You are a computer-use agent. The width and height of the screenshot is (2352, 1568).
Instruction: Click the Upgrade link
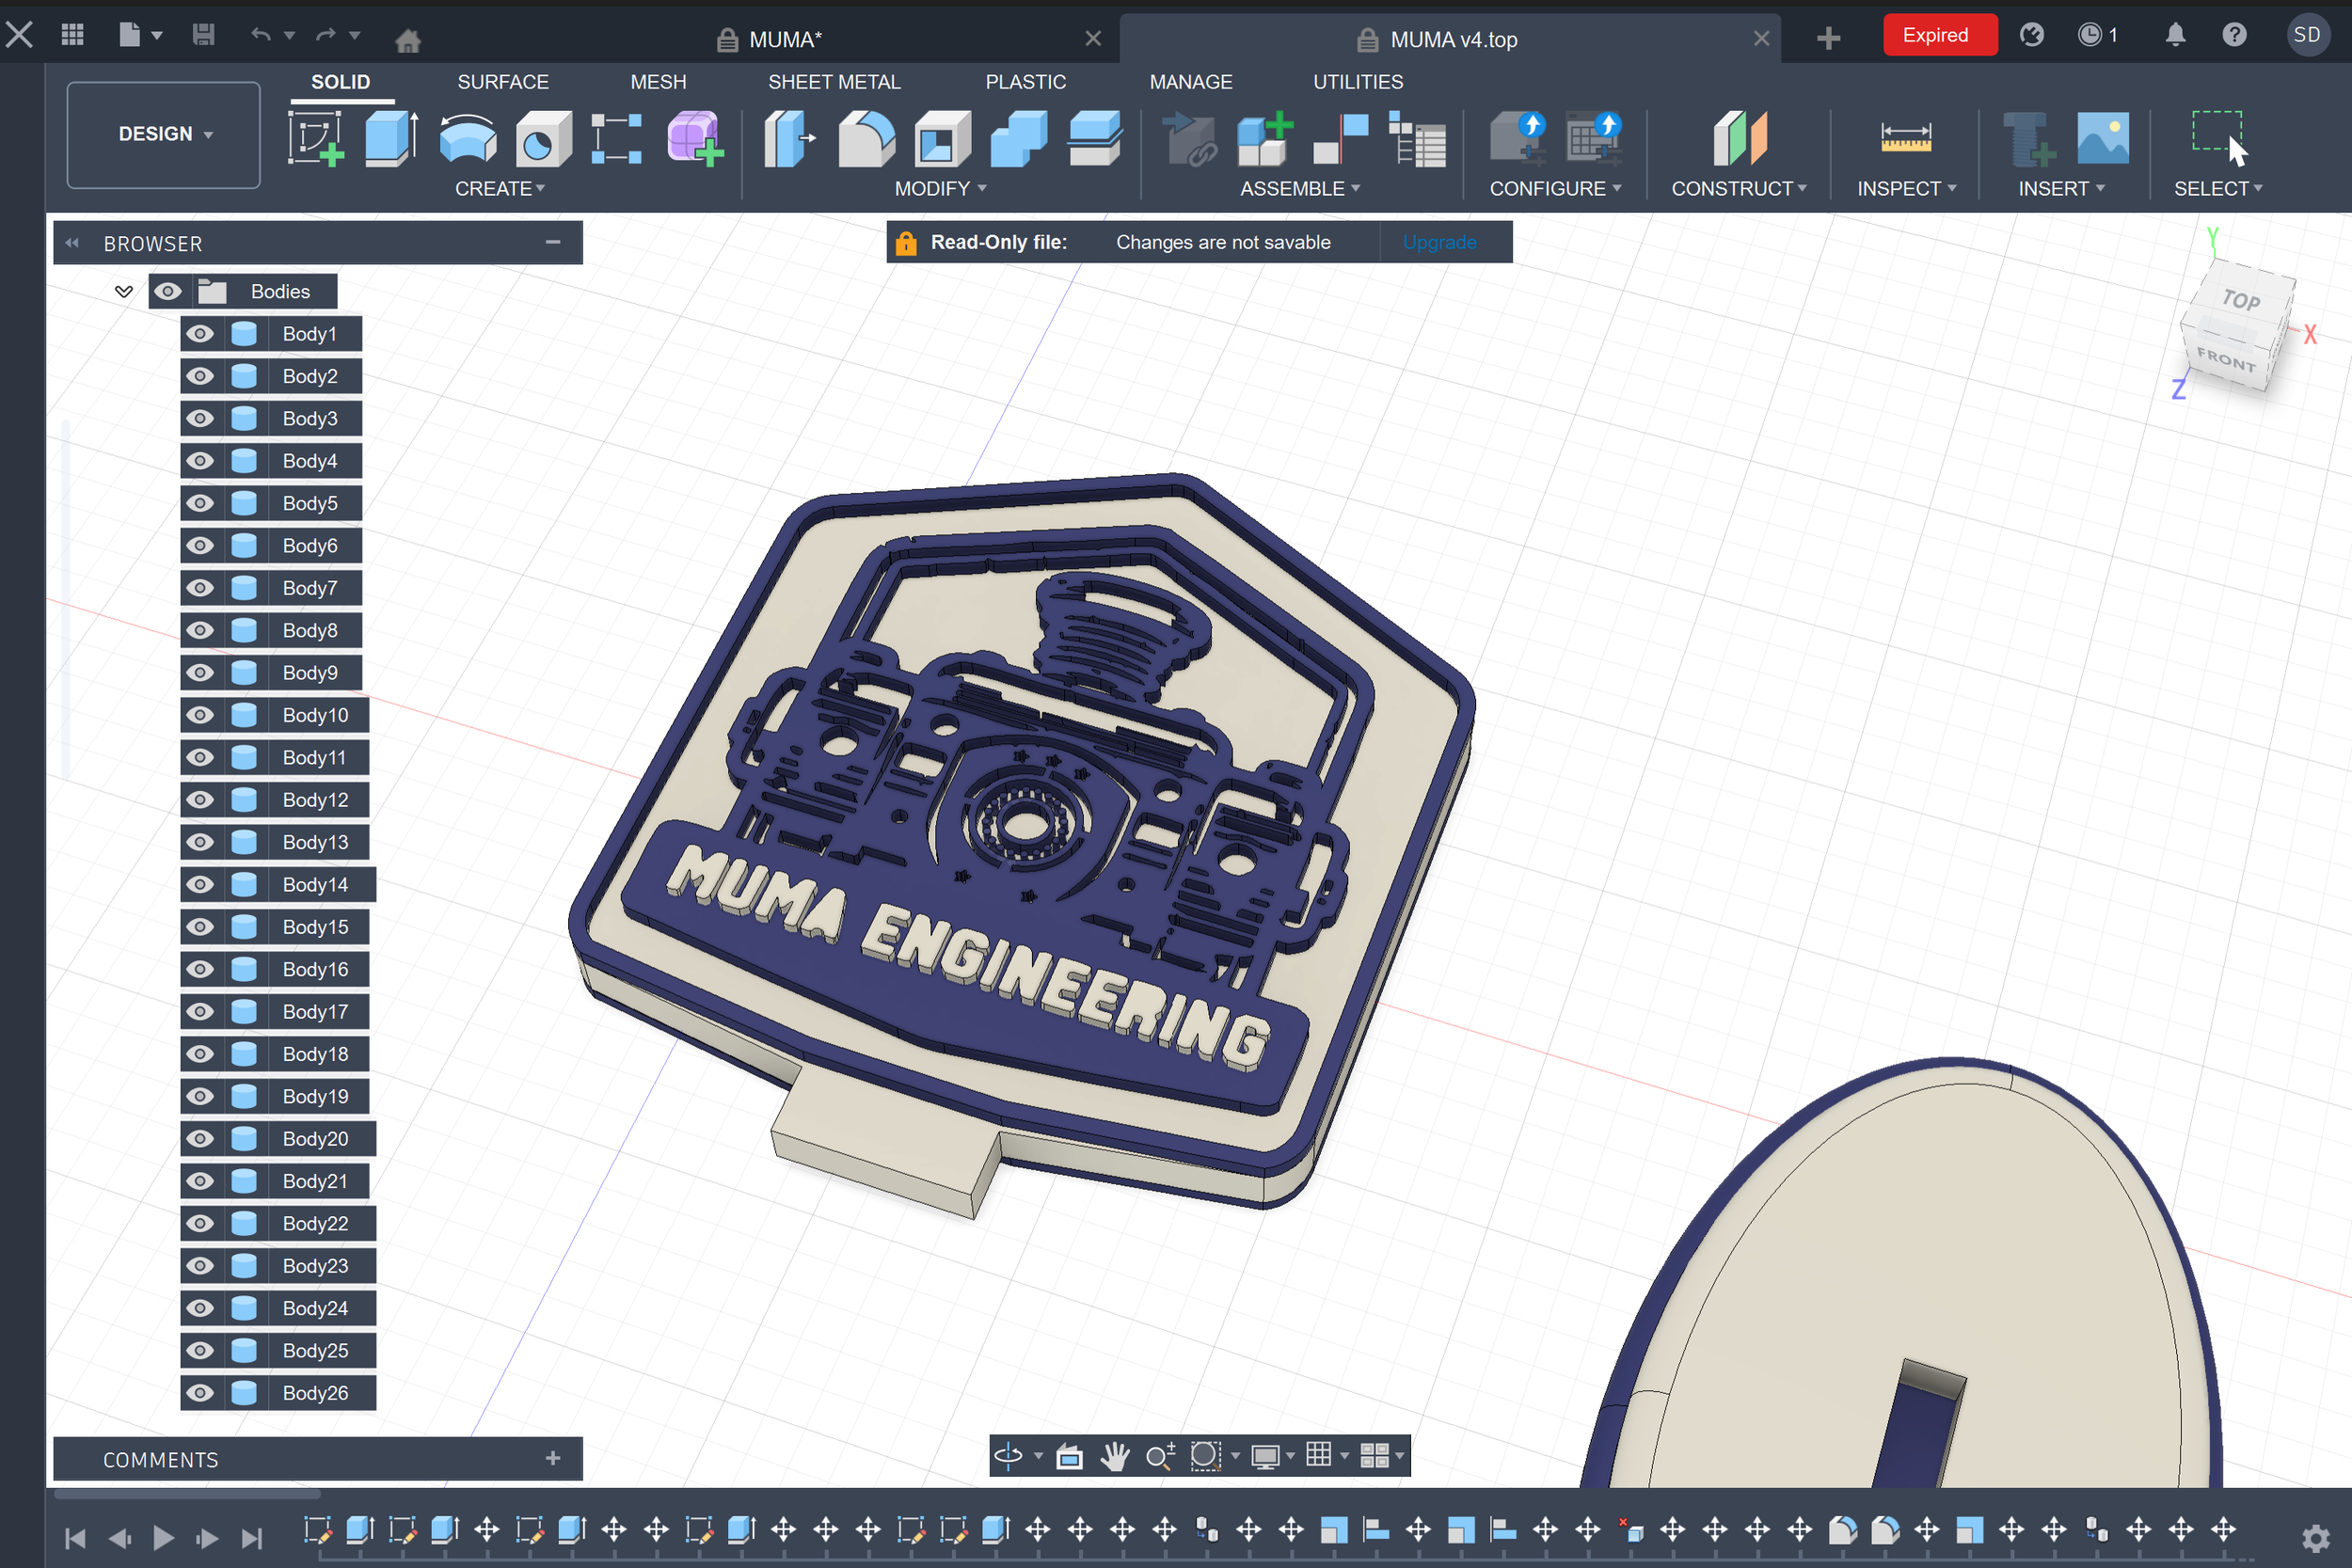coord(1439,242)
